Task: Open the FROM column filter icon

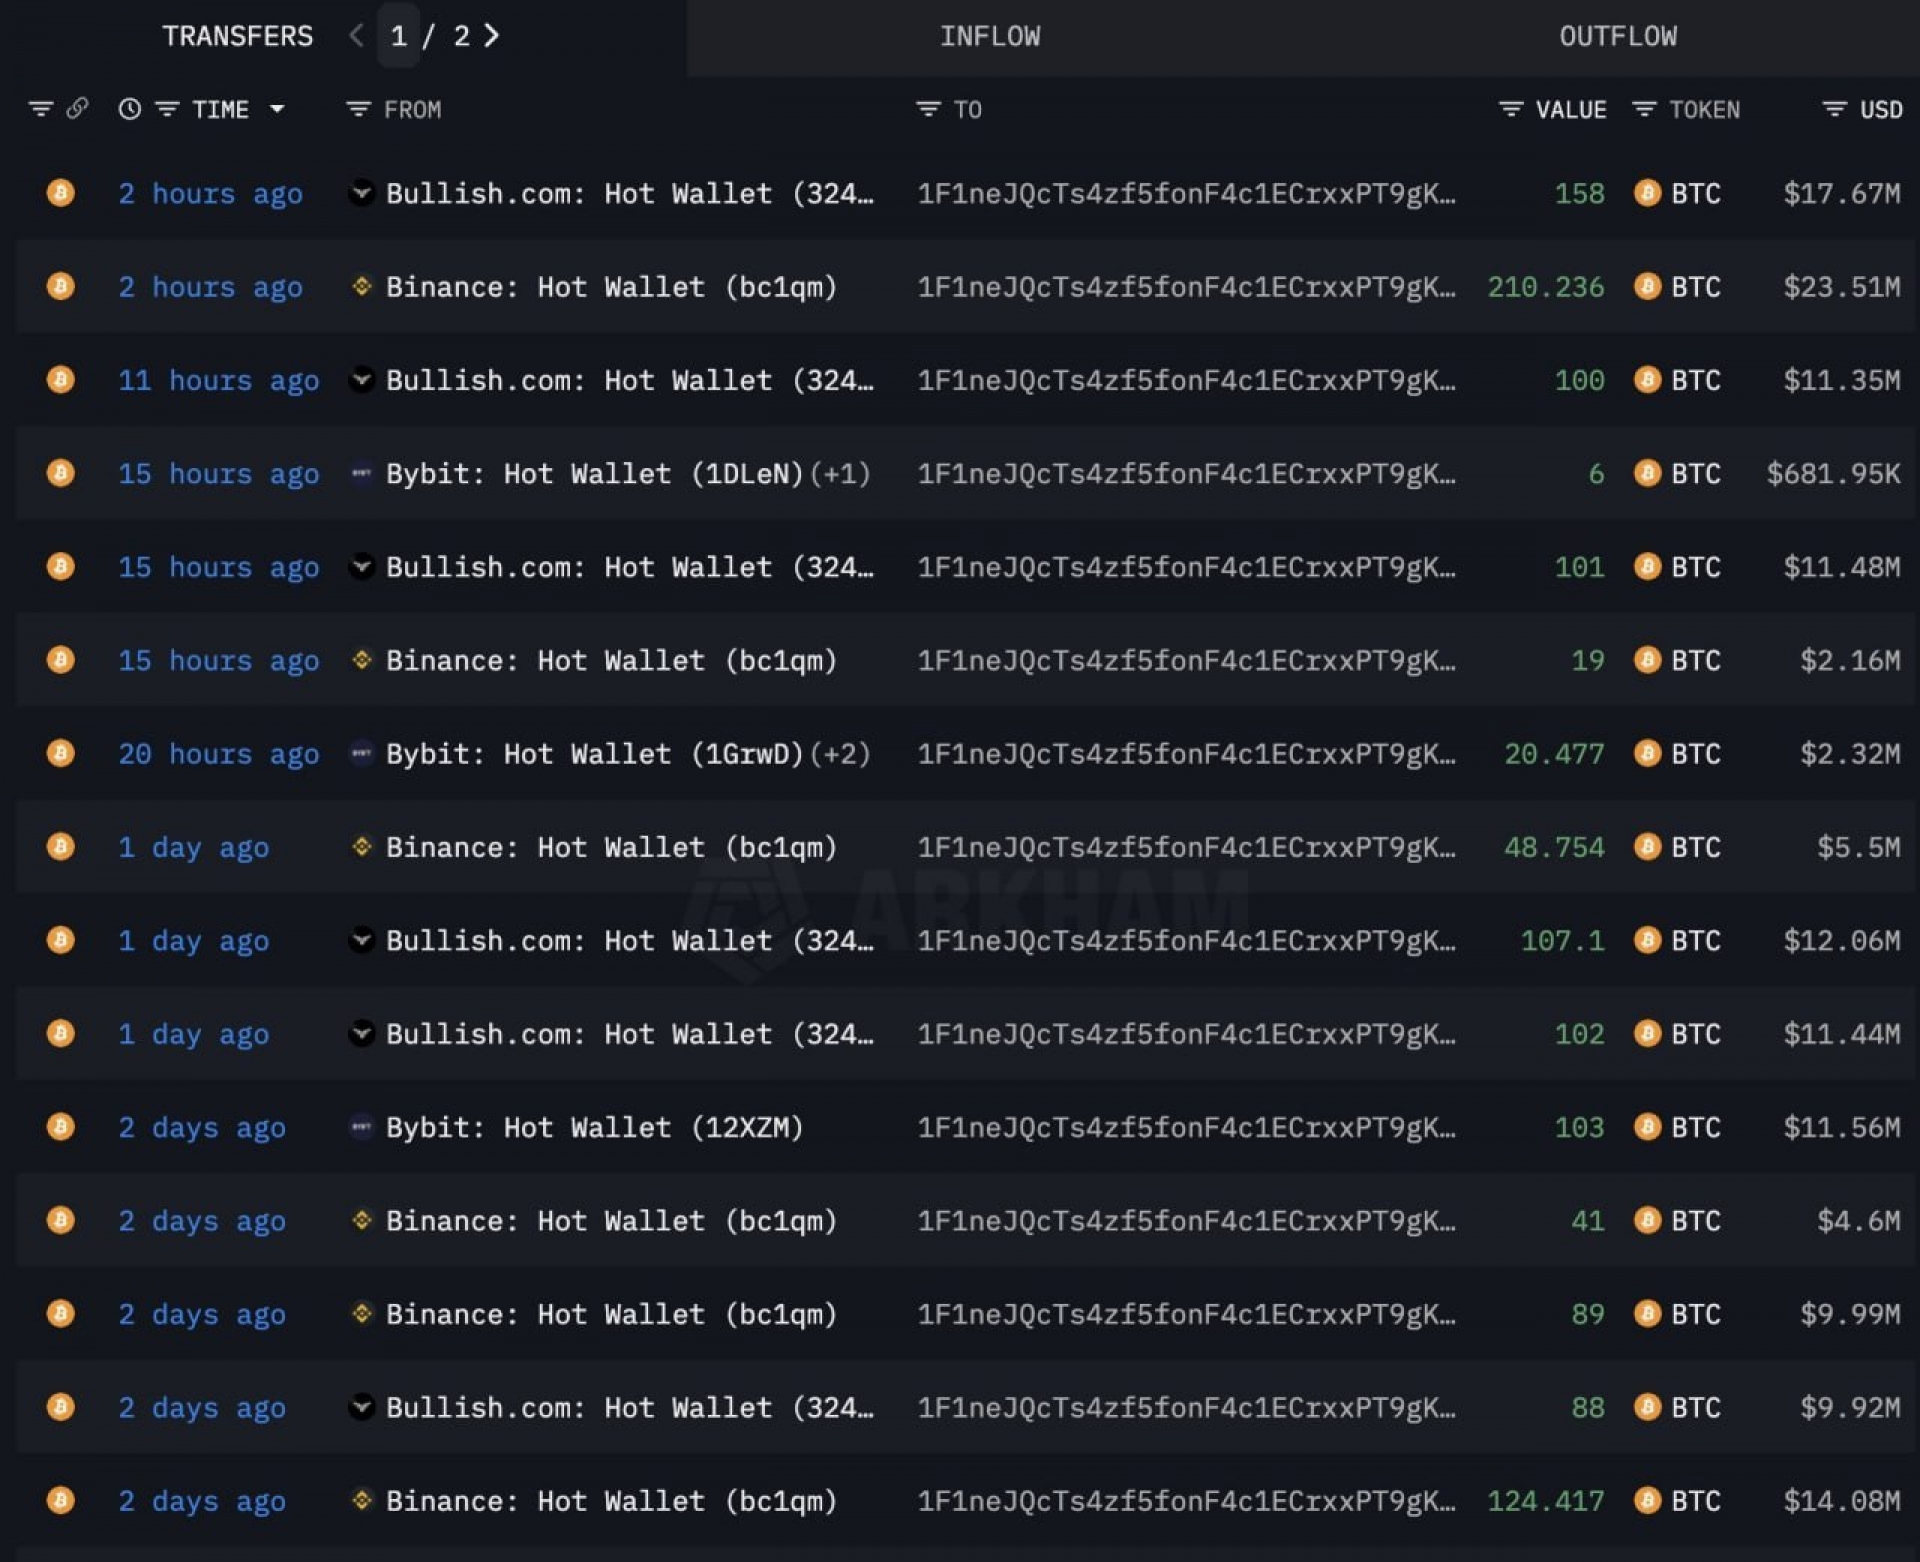Action: [358, 109]
